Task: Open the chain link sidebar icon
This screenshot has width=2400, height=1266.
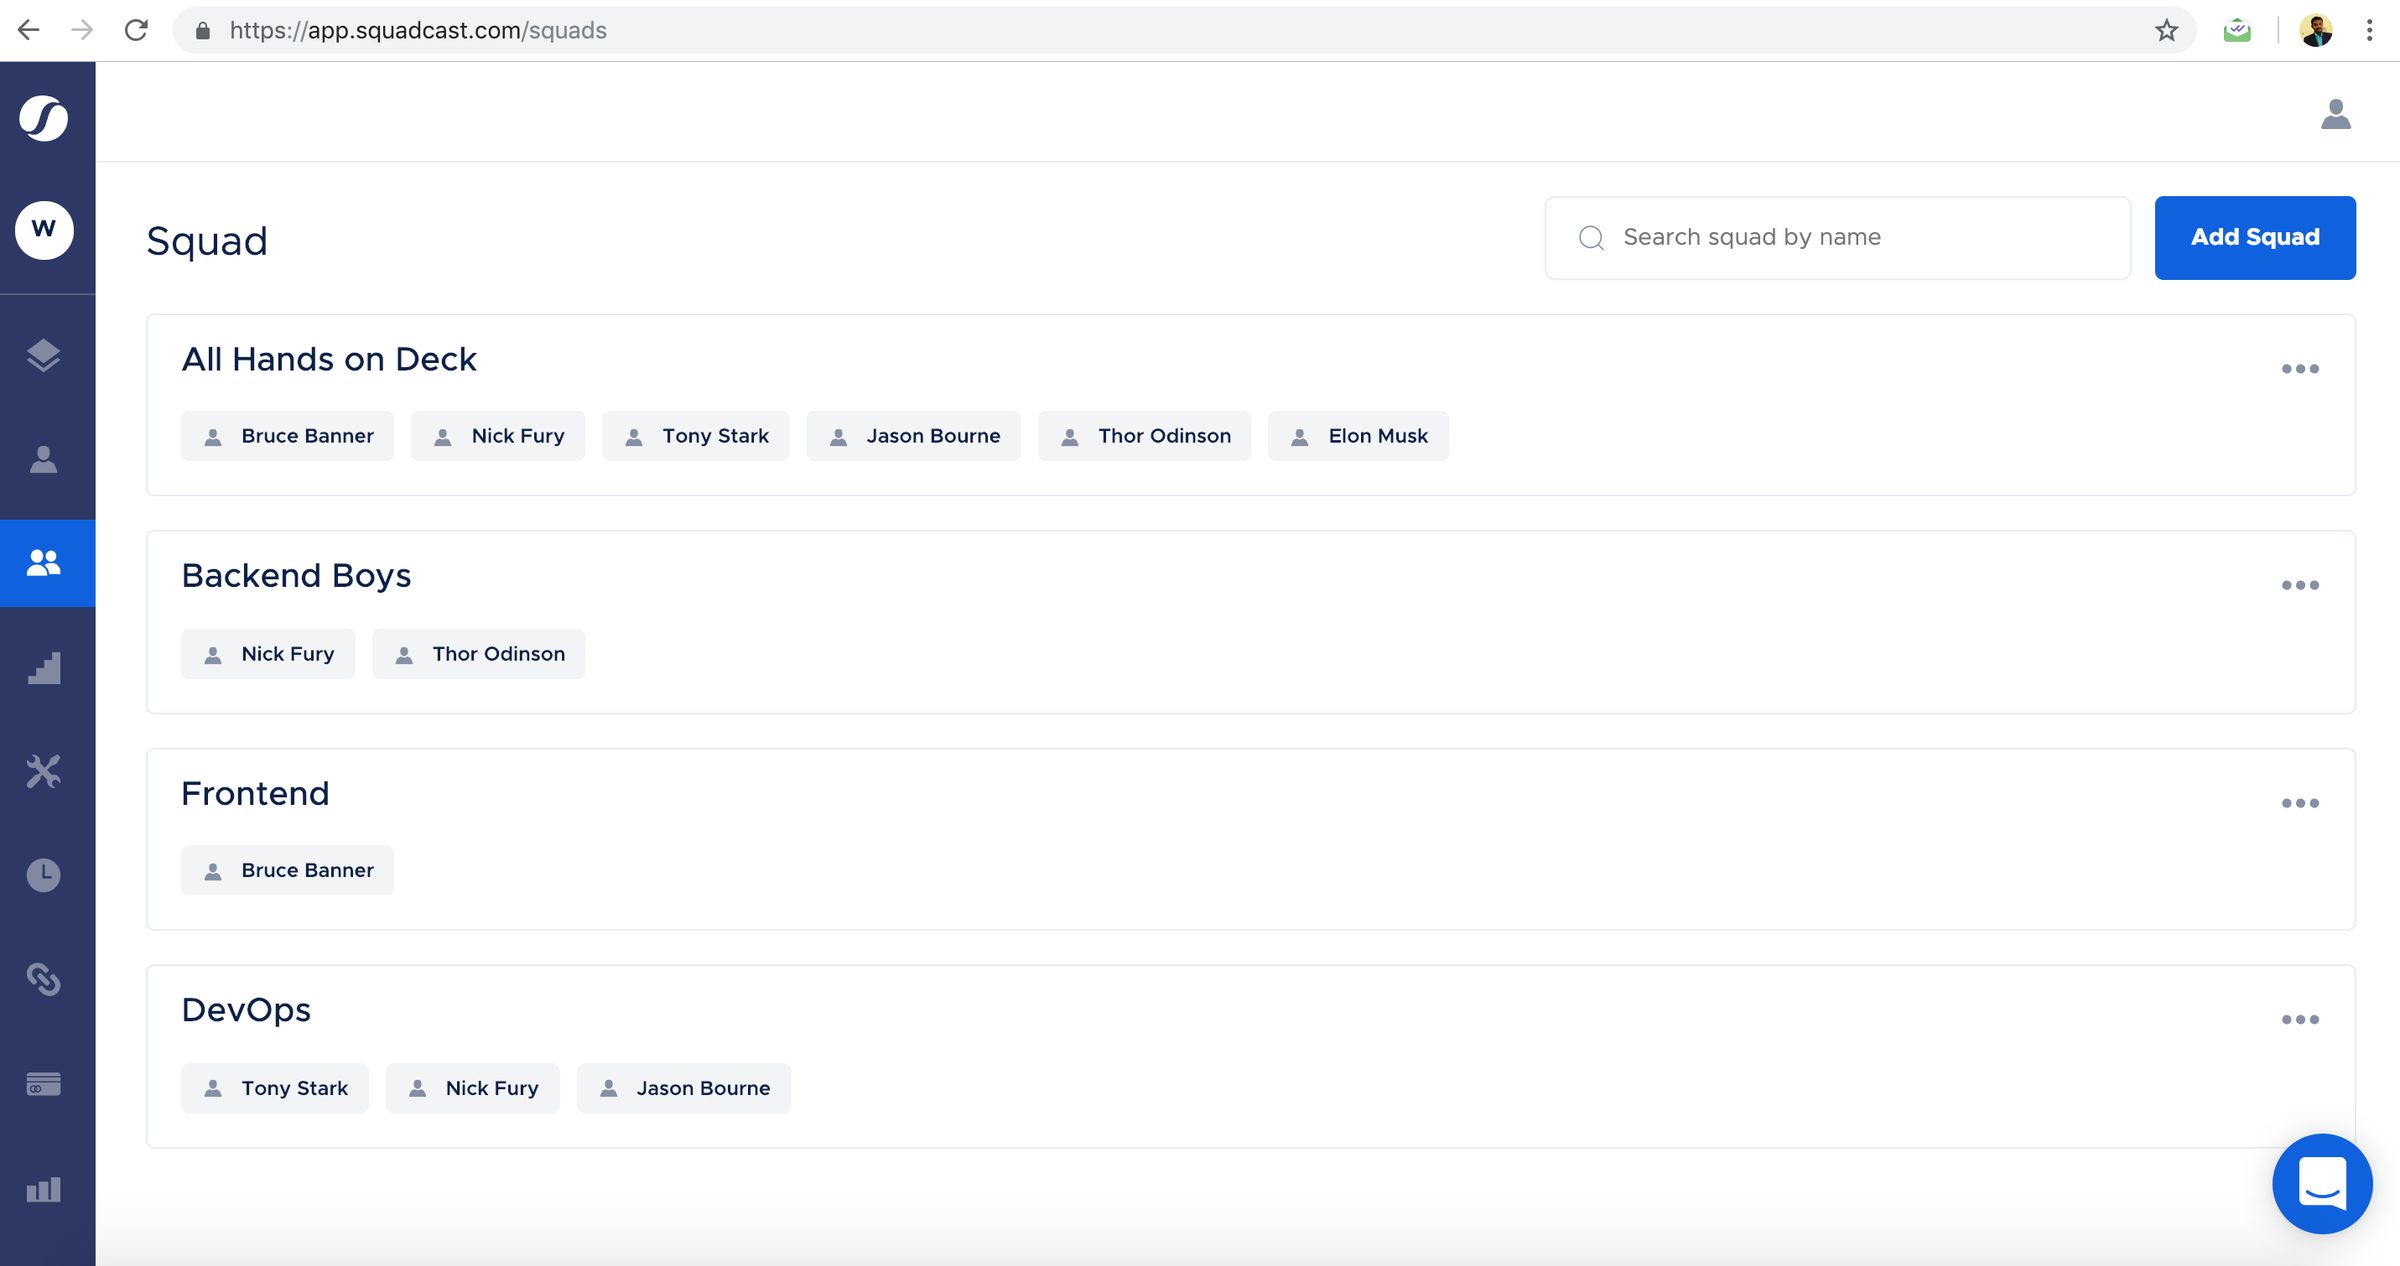Action: point(44,980)
